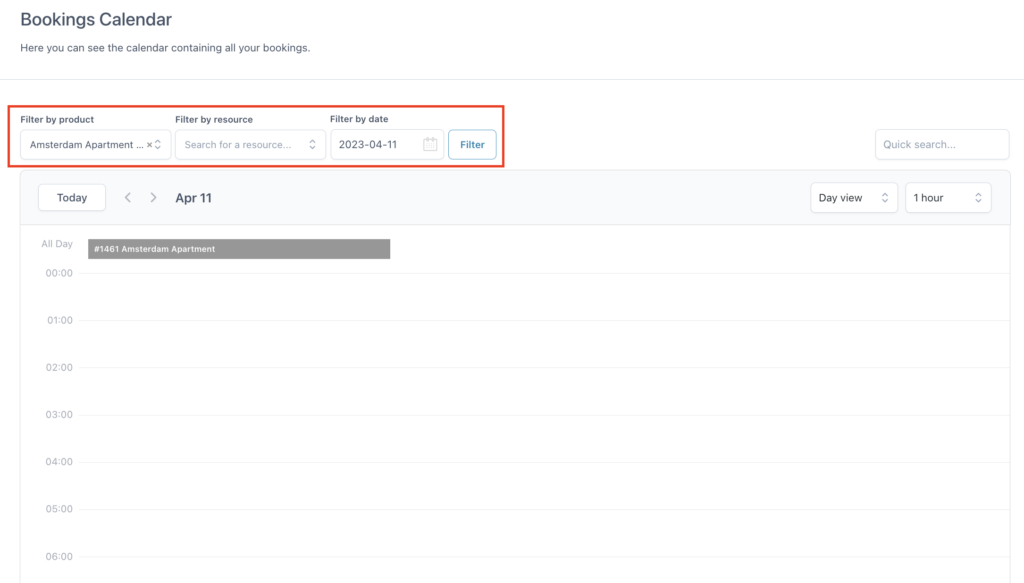
Task: Click the 00:00 time slot row
Action: (x=544, y=296)
